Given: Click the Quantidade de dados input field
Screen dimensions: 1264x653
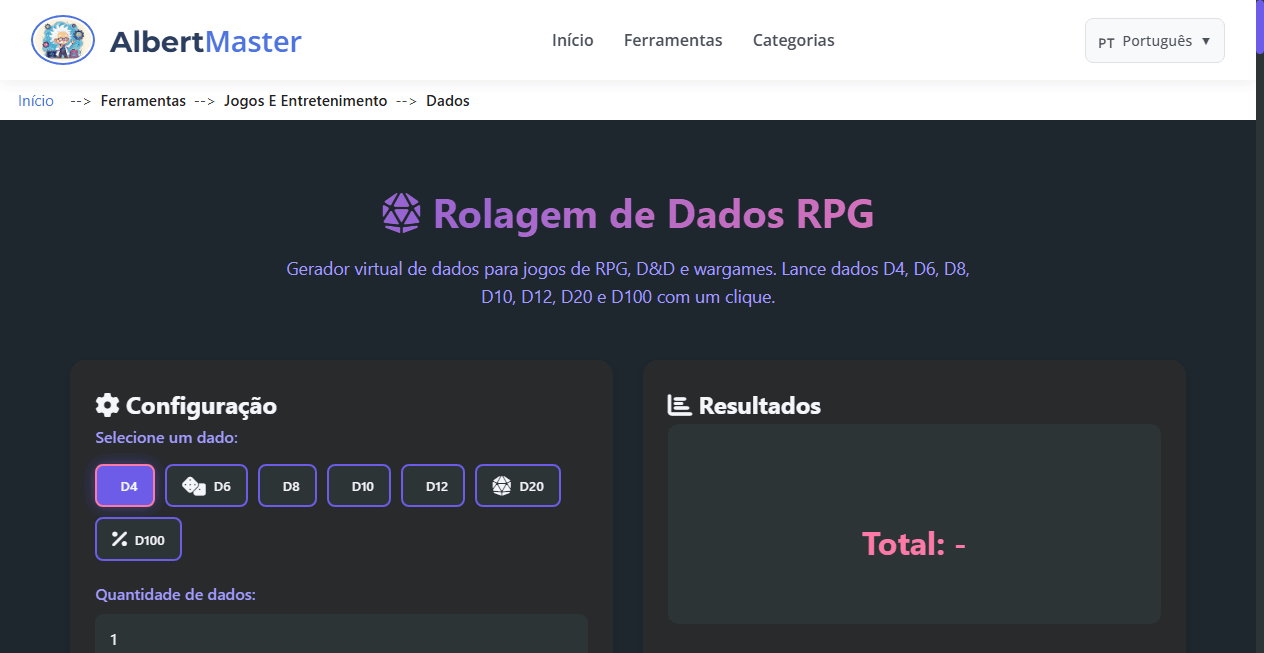Looking at the screenshot, I should tap(340, 638).
